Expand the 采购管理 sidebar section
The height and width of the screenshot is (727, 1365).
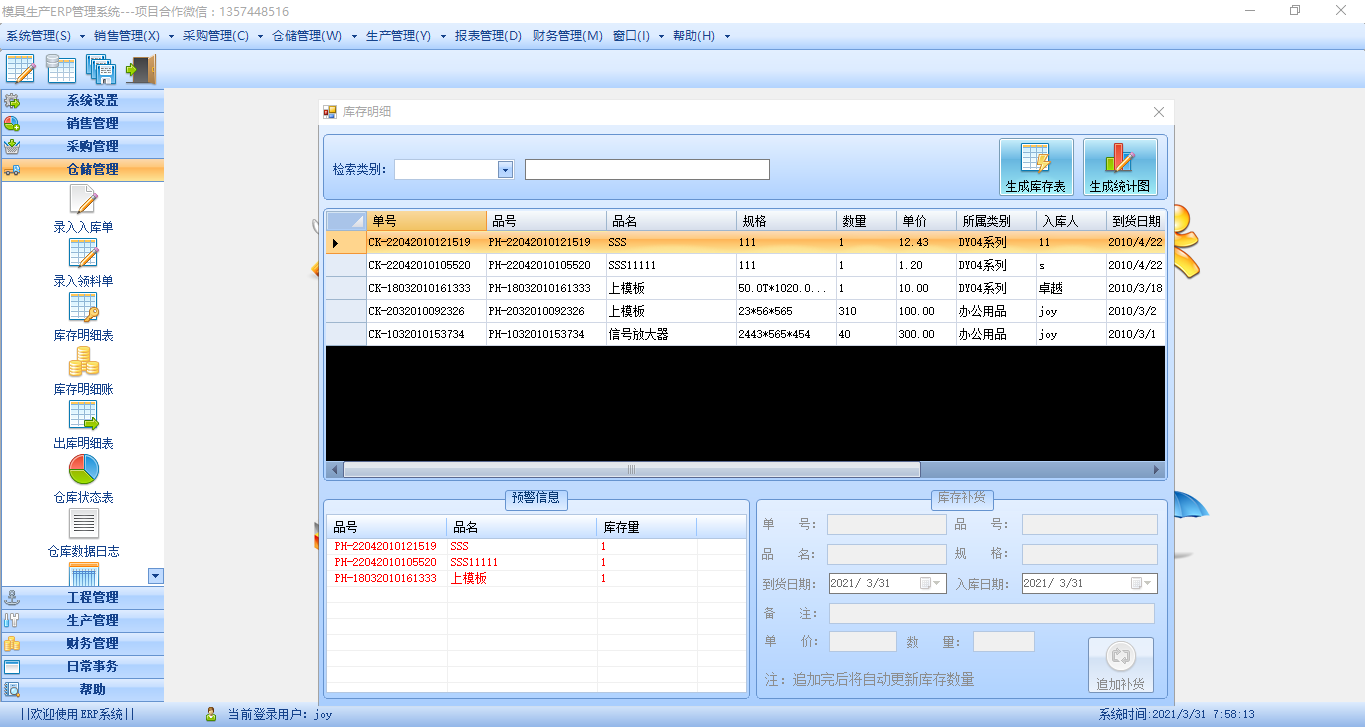tap(83, 147)
